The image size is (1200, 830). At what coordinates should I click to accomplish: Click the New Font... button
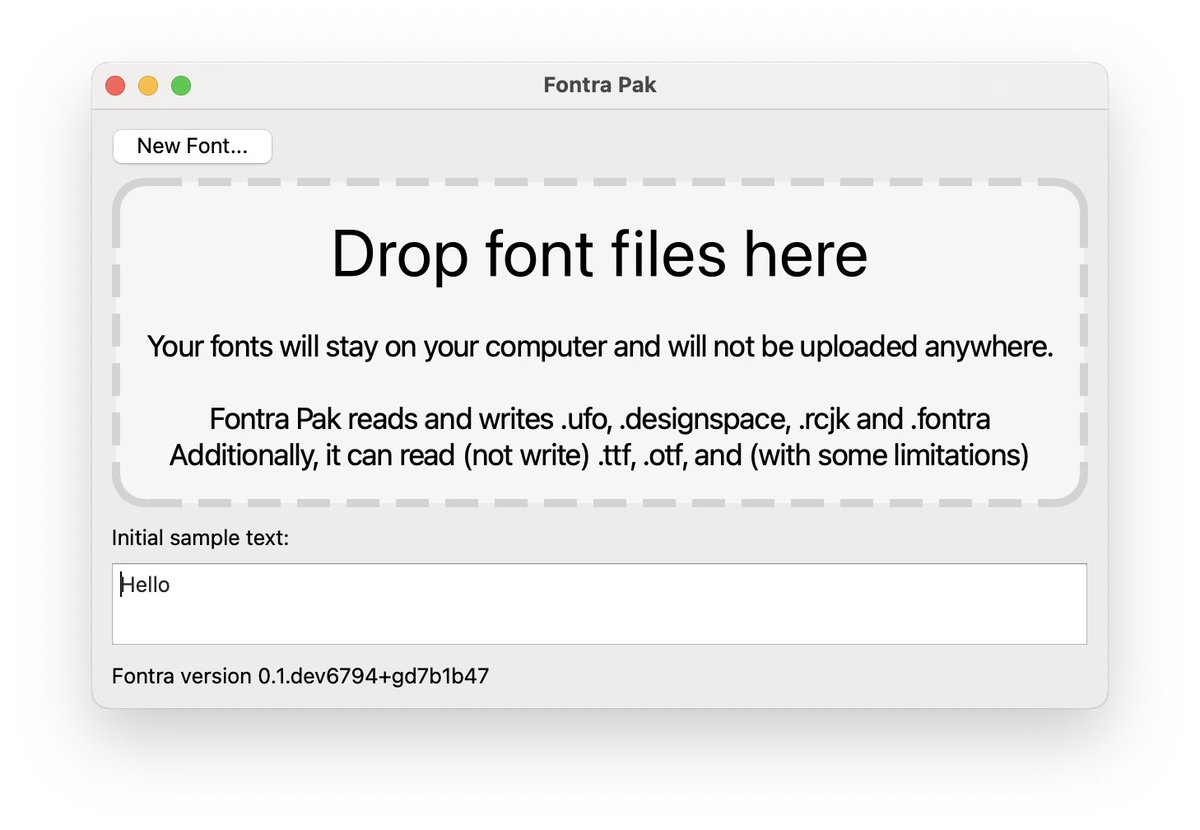tap(192, 146)
